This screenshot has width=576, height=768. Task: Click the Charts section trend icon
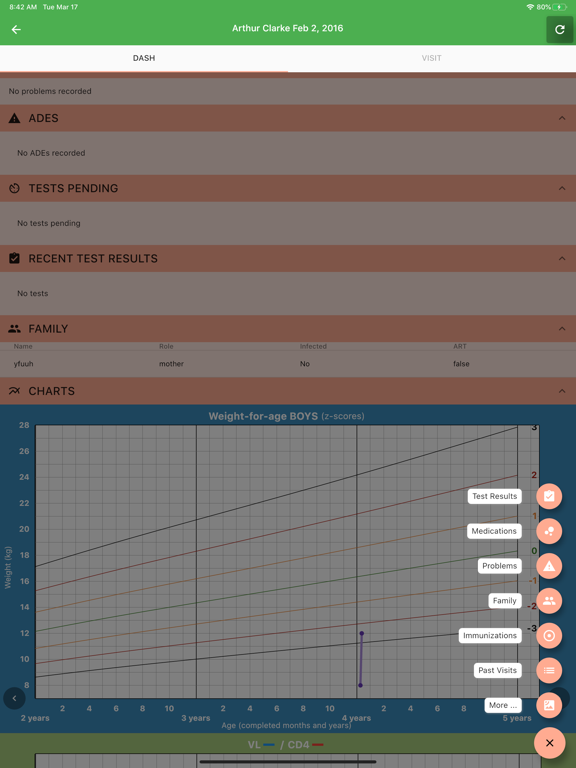pyautogui.click(x=14, y=391)
